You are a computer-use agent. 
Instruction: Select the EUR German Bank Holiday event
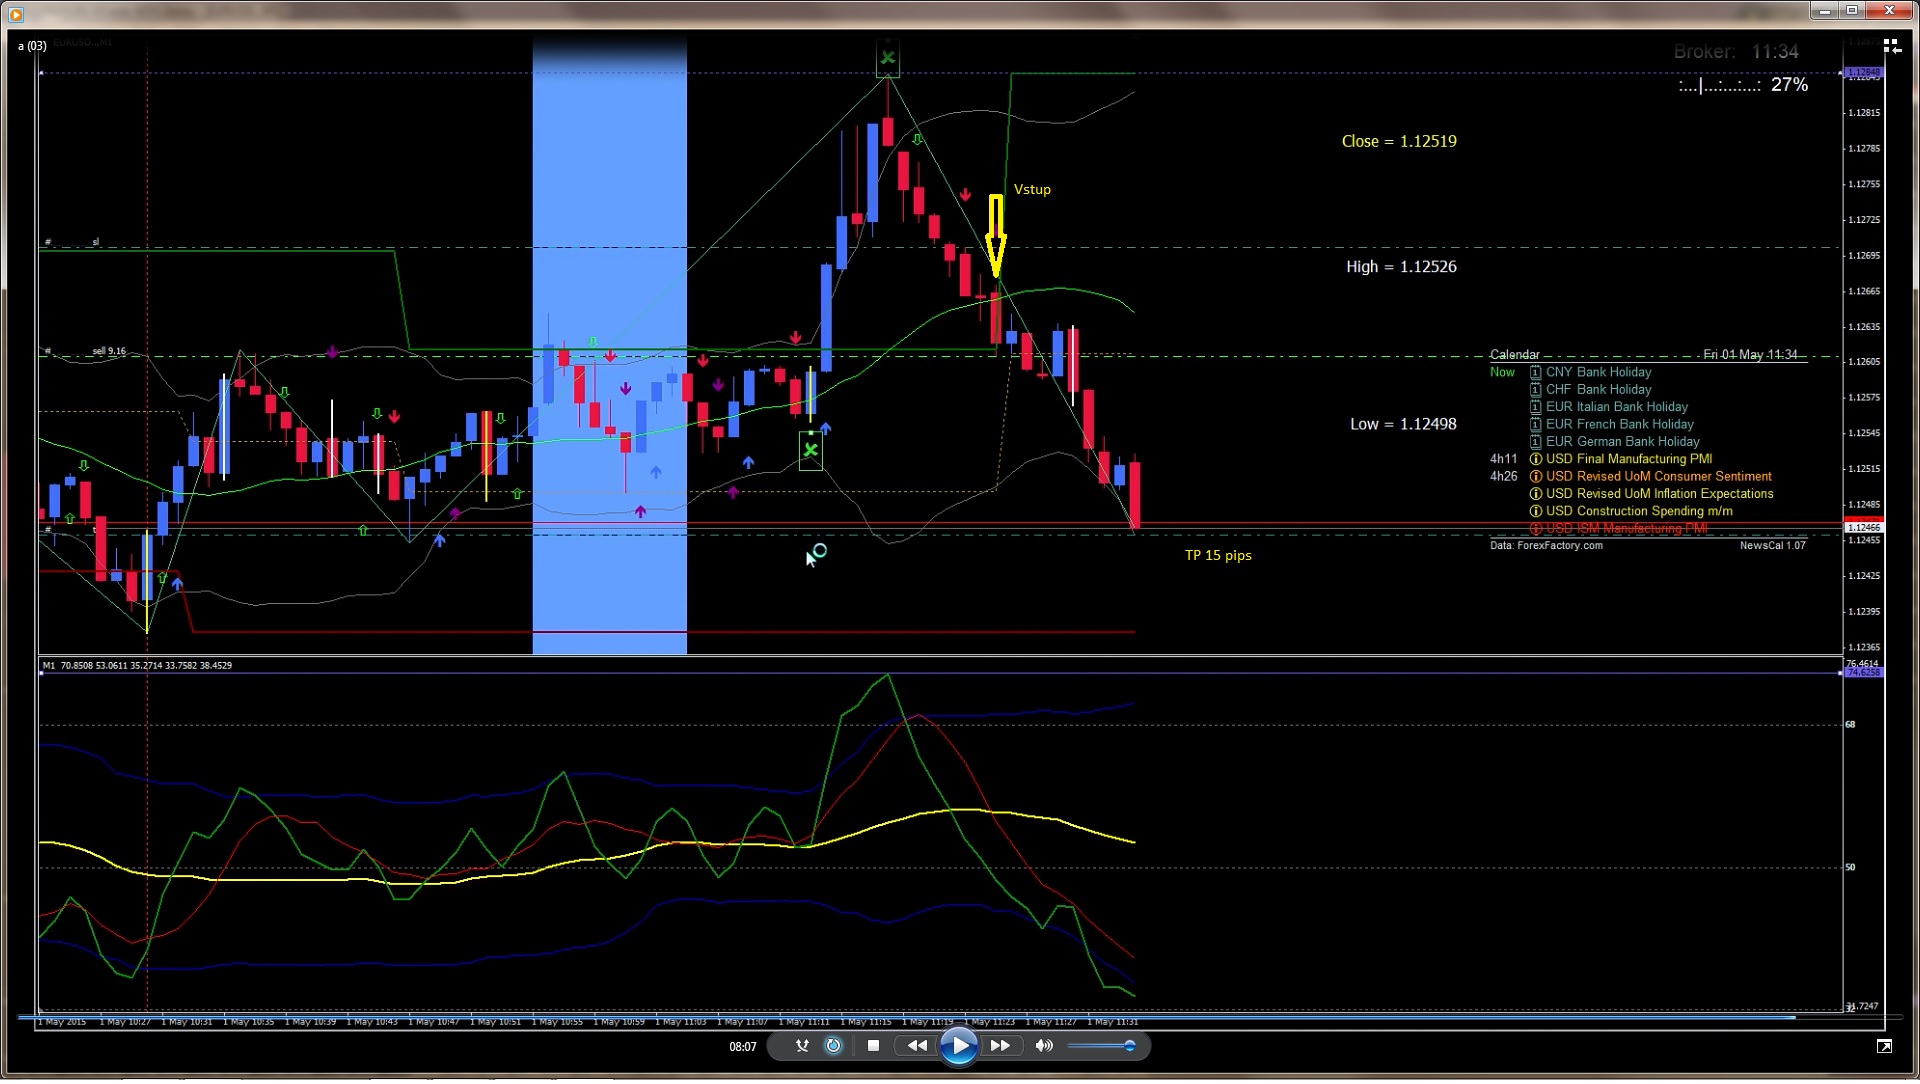coord(1622,442)
